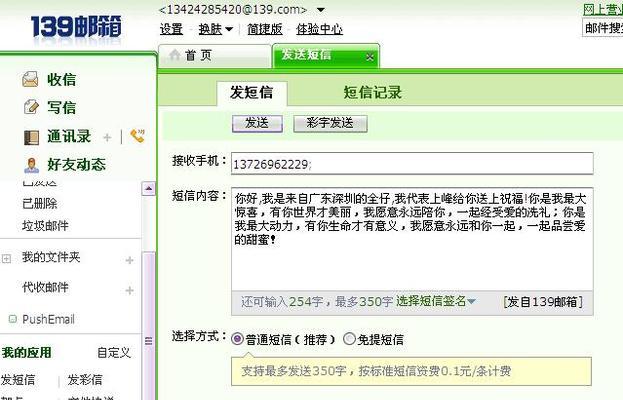Click the 139邮箱 logo
Screen dimensions: 623x400
(76, 27)
